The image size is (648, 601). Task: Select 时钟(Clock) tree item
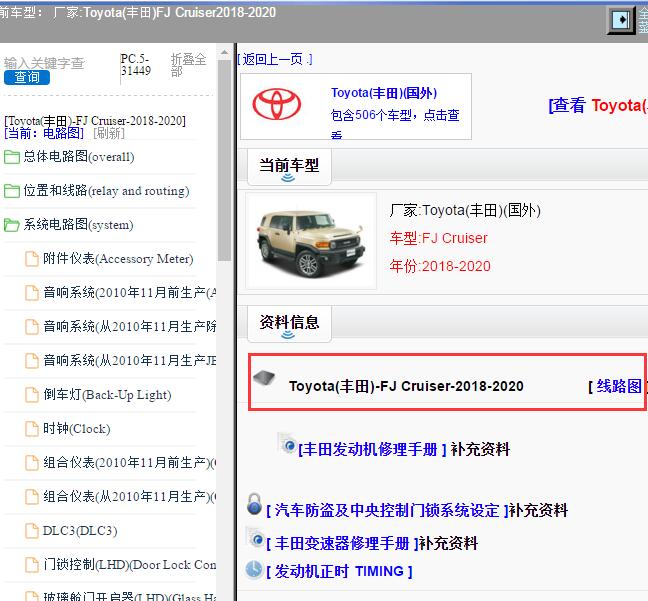(76, 429)
